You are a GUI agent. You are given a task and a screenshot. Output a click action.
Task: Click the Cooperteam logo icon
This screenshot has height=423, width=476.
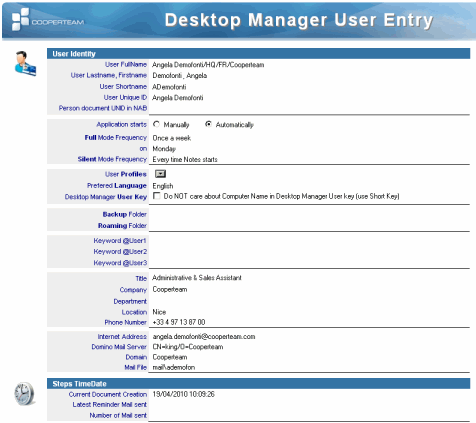click(21, 19)
